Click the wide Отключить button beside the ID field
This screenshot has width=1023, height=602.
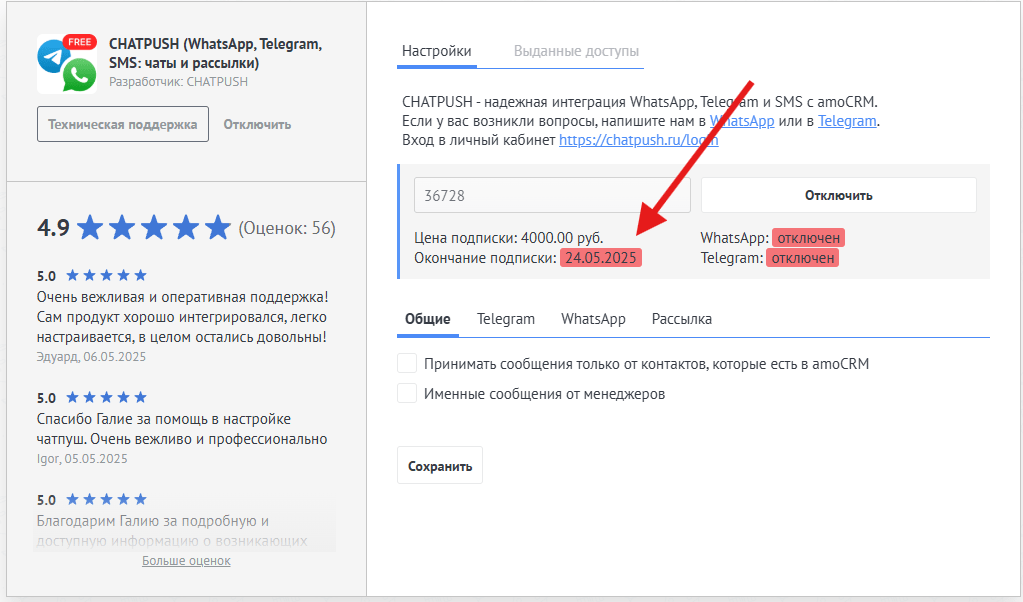click(x=838, y=195)
